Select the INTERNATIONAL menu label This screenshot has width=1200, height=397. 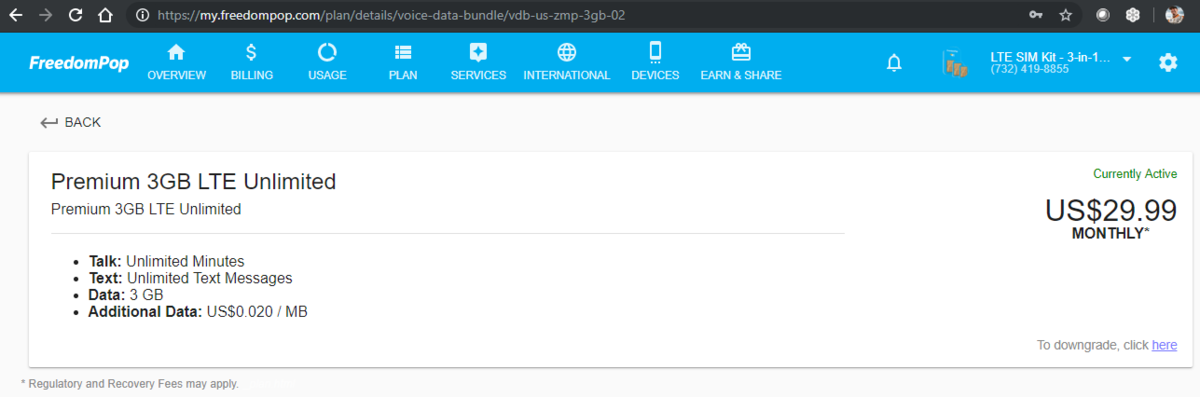[x=567, y=76]
